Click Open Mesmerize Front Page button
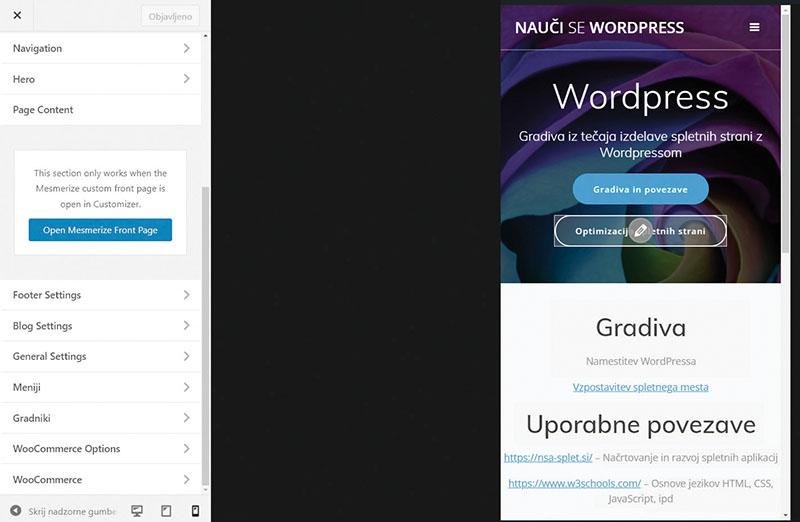800x522 pixels. (100, 230)
